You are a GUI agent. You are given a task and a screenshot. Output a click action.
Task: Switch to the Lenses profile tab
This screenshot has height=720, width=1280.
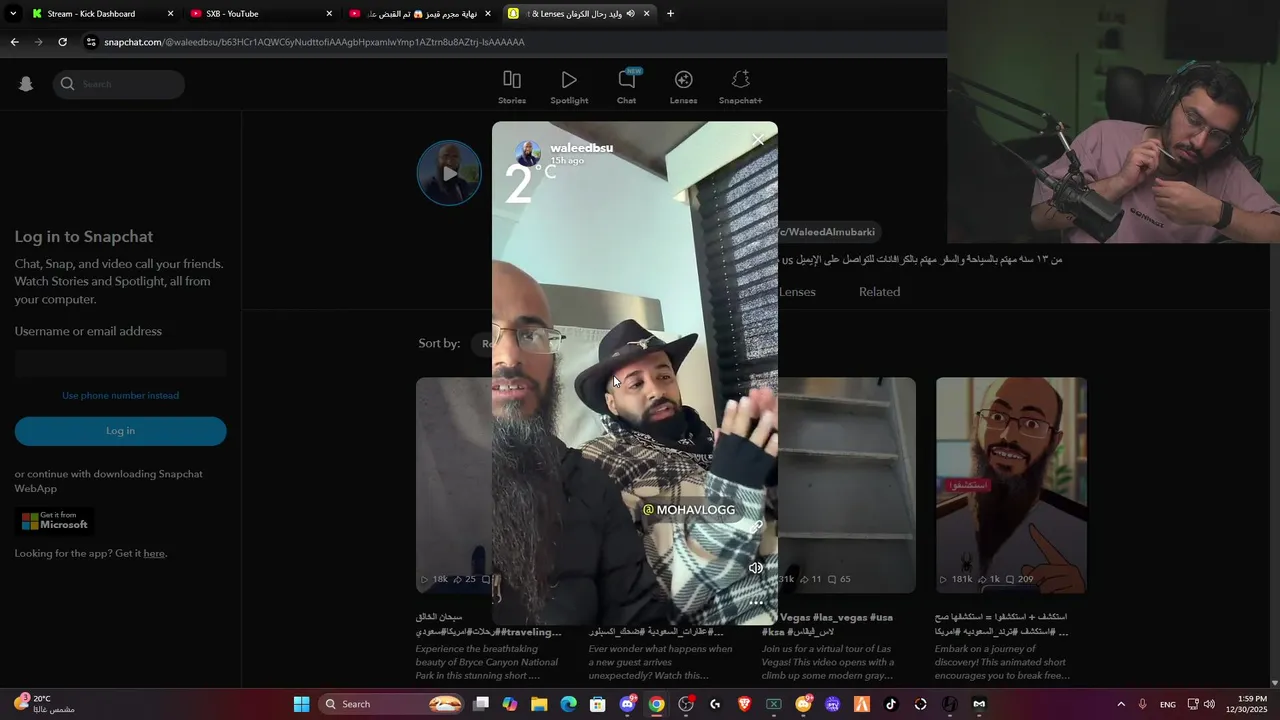click(x=796, y=292)
